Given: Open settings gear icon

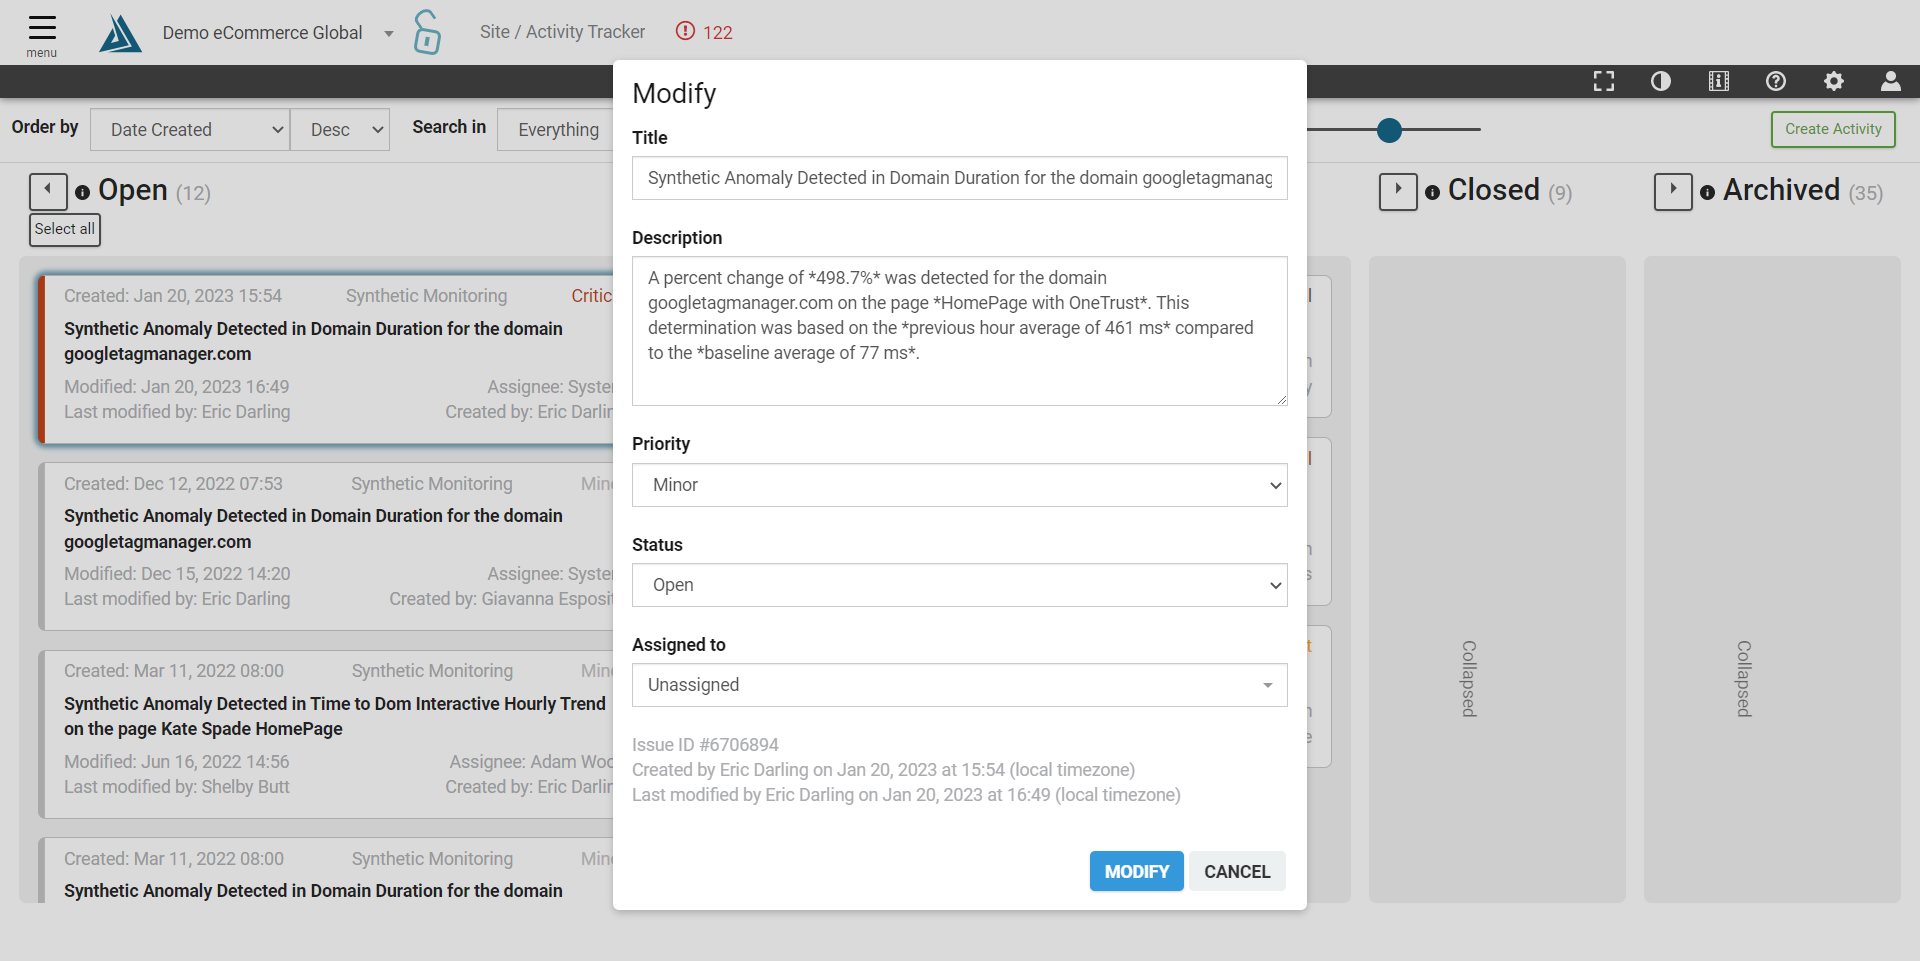Looking at the screenshot, I should (x=1834, y=82).
